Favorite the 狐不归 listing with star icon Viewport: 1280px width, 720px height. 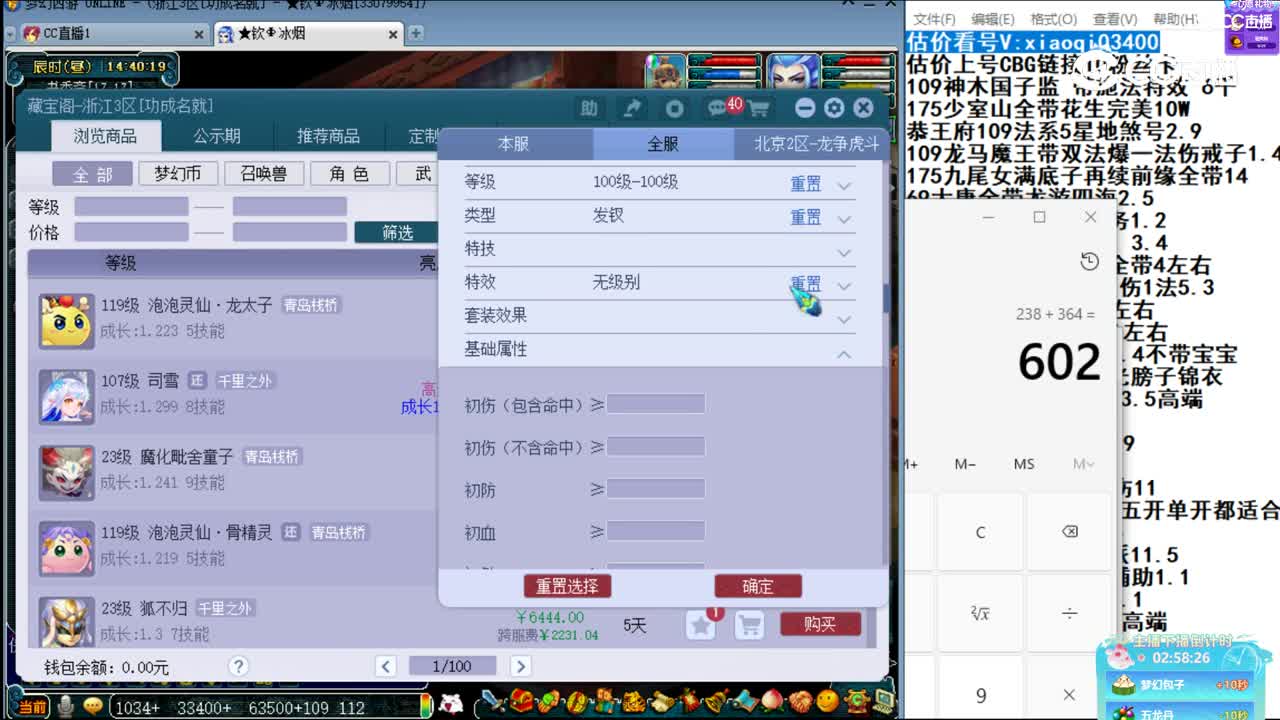pos(701,625)
